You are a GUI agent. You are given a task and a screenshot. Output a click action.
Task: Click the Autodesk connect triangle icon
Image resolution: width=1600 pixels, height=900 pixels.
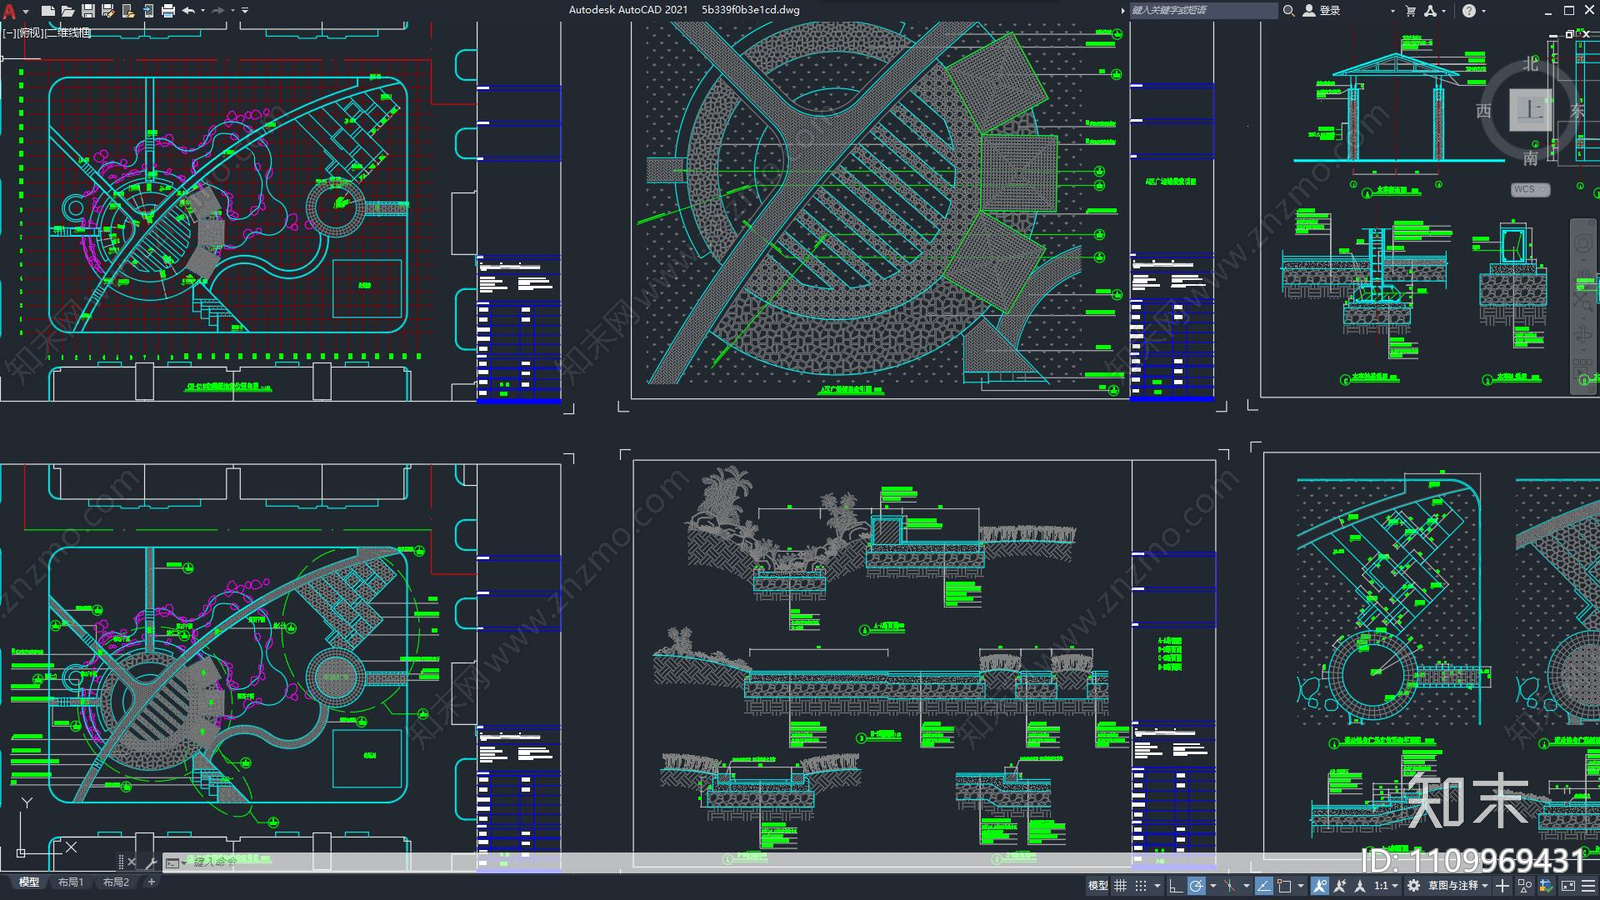1430,11
